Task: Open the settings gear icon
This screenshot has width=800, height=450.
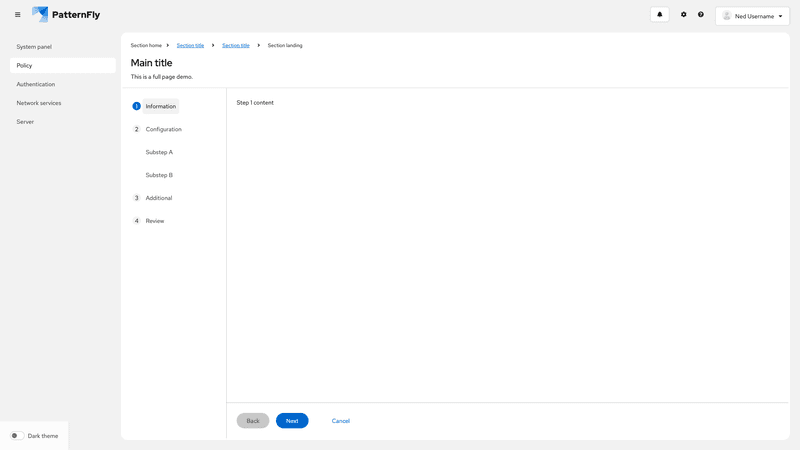Action: point(684,15)
